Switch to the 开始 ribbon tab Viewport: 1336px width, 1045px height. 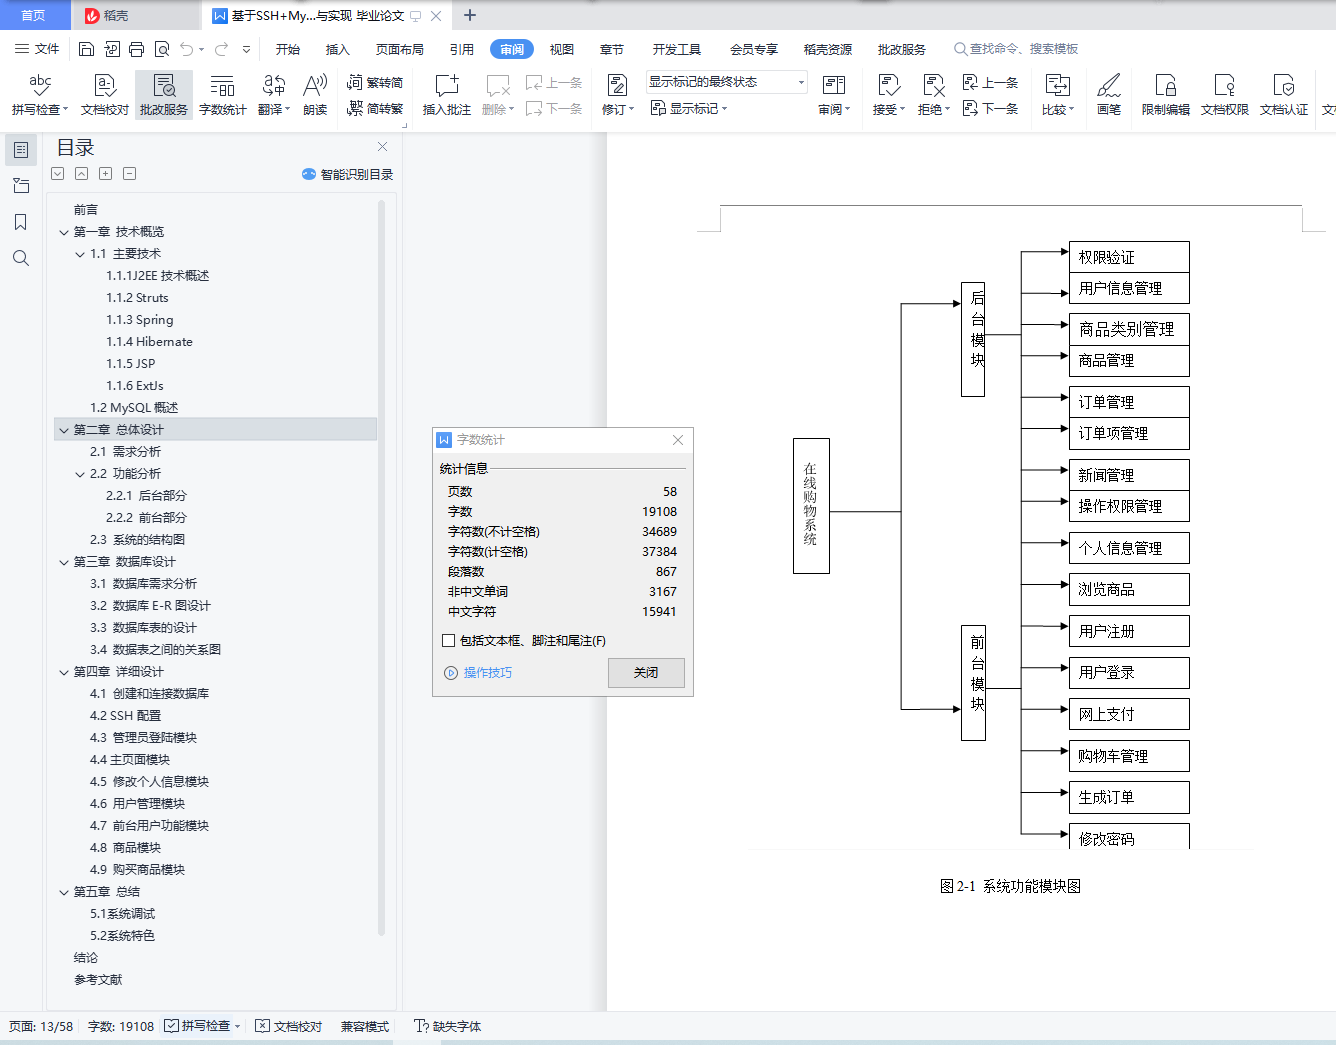pos(288,49)
